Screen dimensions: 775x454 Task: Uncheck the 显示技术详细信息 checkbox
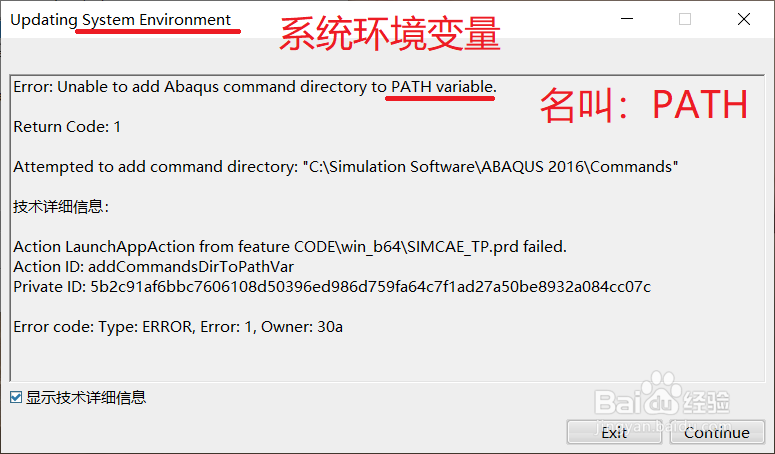pyautogui.click(x=16, y=397)
